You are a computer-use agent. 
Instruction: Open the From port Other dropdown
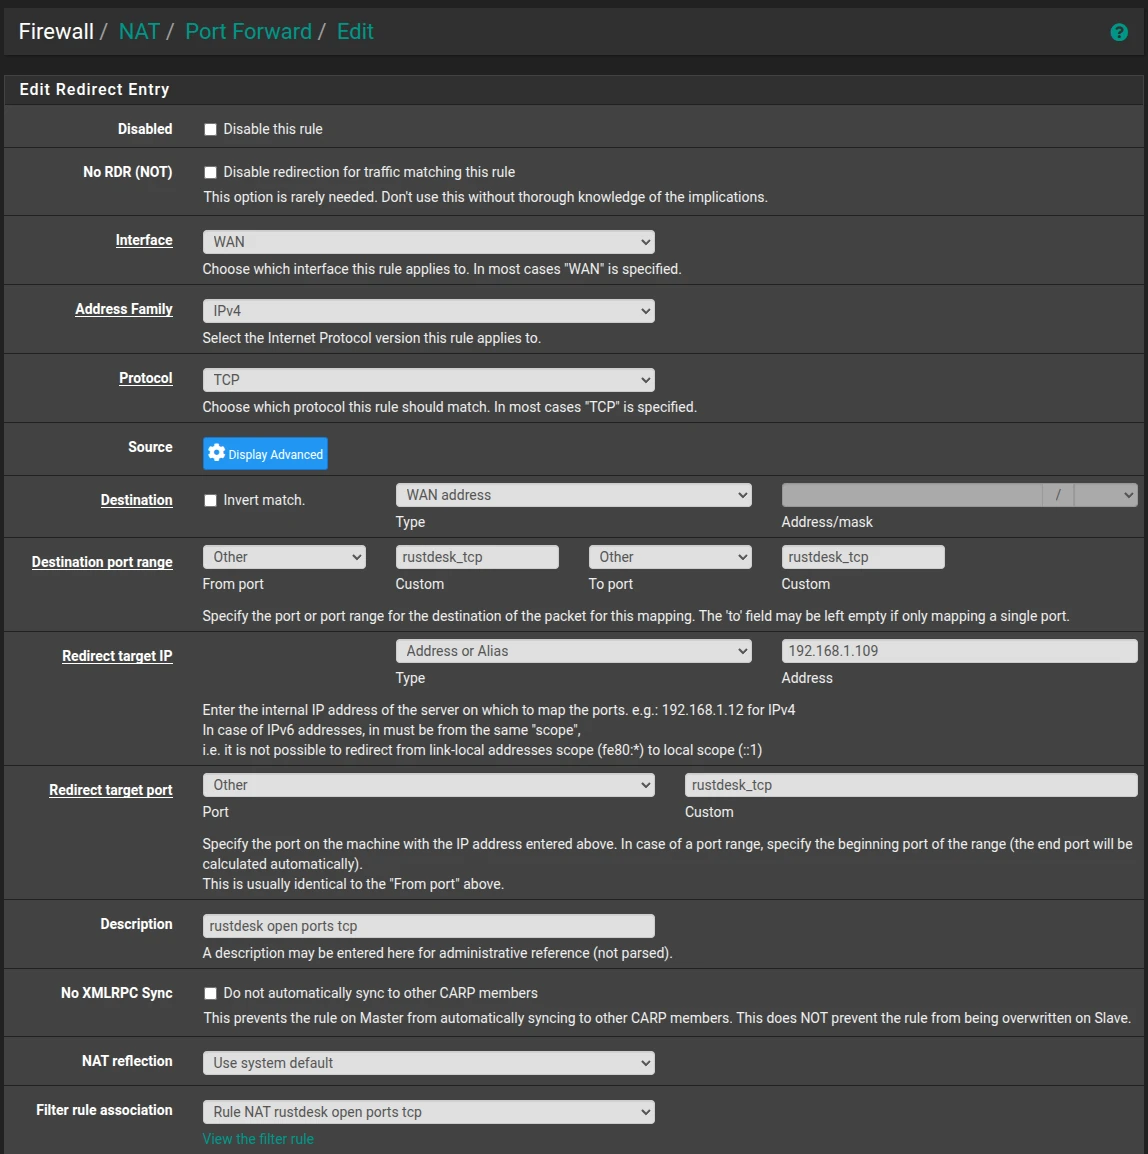click(x=284, y=557)
